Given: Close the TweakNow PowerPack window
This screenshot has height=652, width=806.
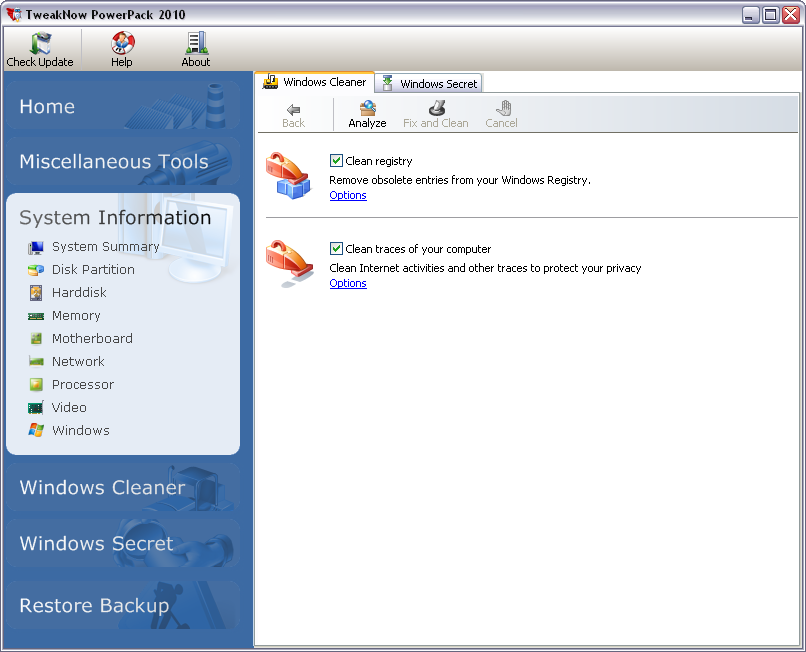Looking at the screenshot, I should pyautogui.click(x=790, y=15).
